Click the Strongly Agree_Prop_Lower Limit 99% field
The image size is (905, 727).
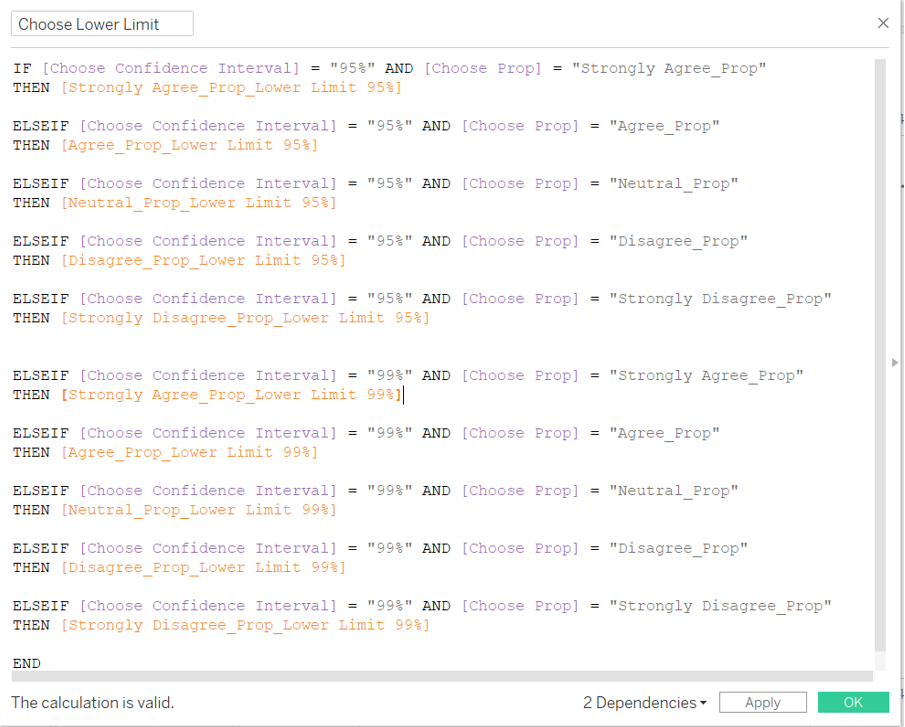point(231,395)
